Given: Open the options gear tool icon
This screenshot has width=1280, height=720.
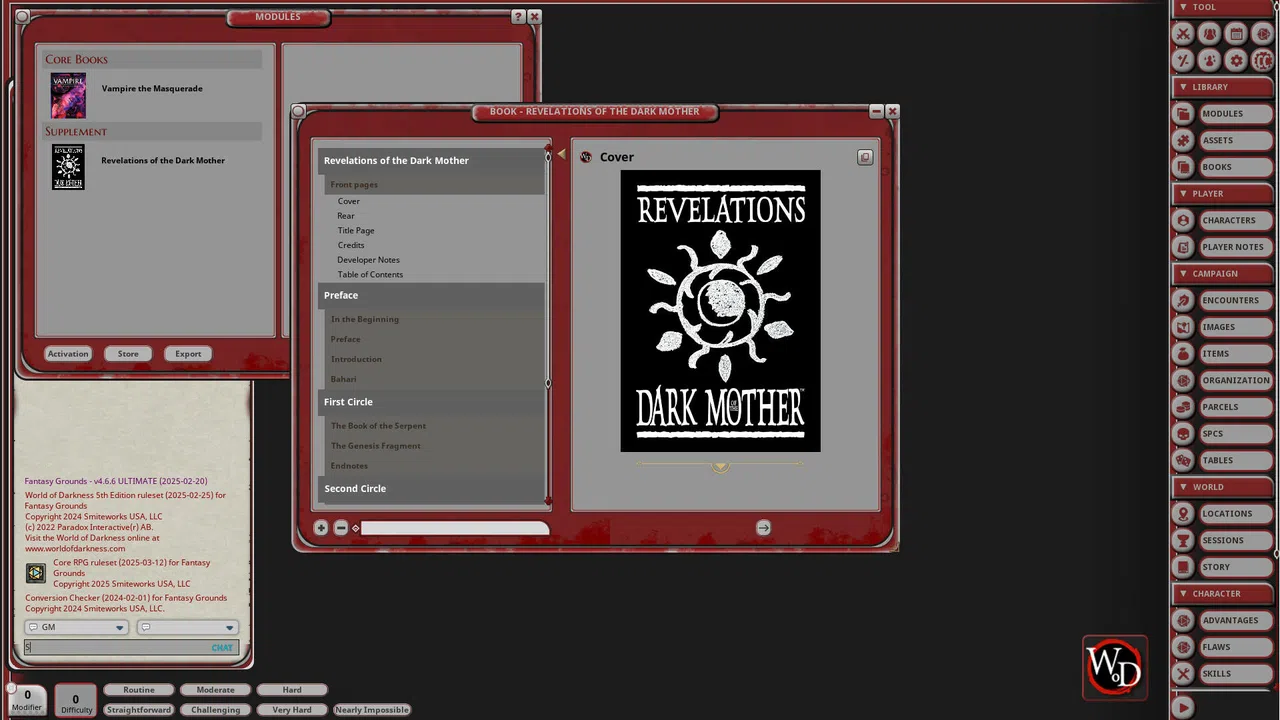Looking at the screenshot, I should 1236,61.
